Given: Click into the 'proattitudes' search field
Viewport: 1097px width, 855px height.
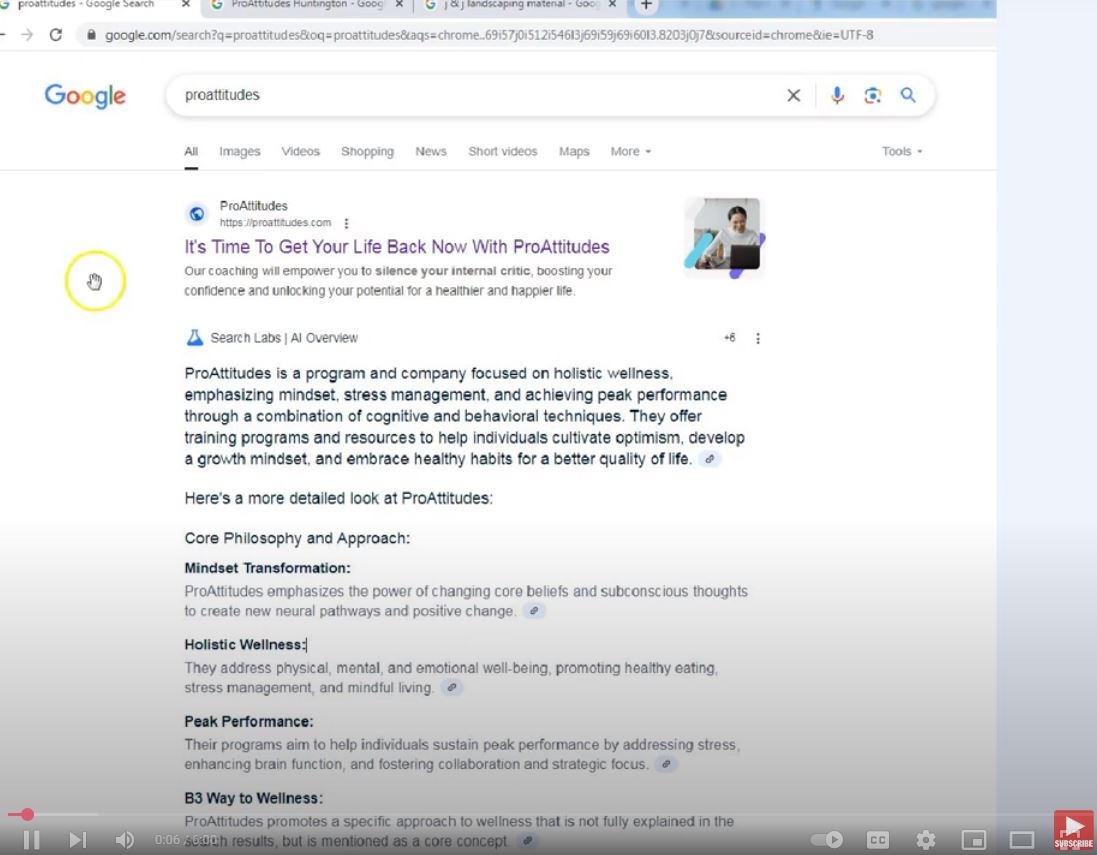Looking at the screenshot, I should [476, 95].
